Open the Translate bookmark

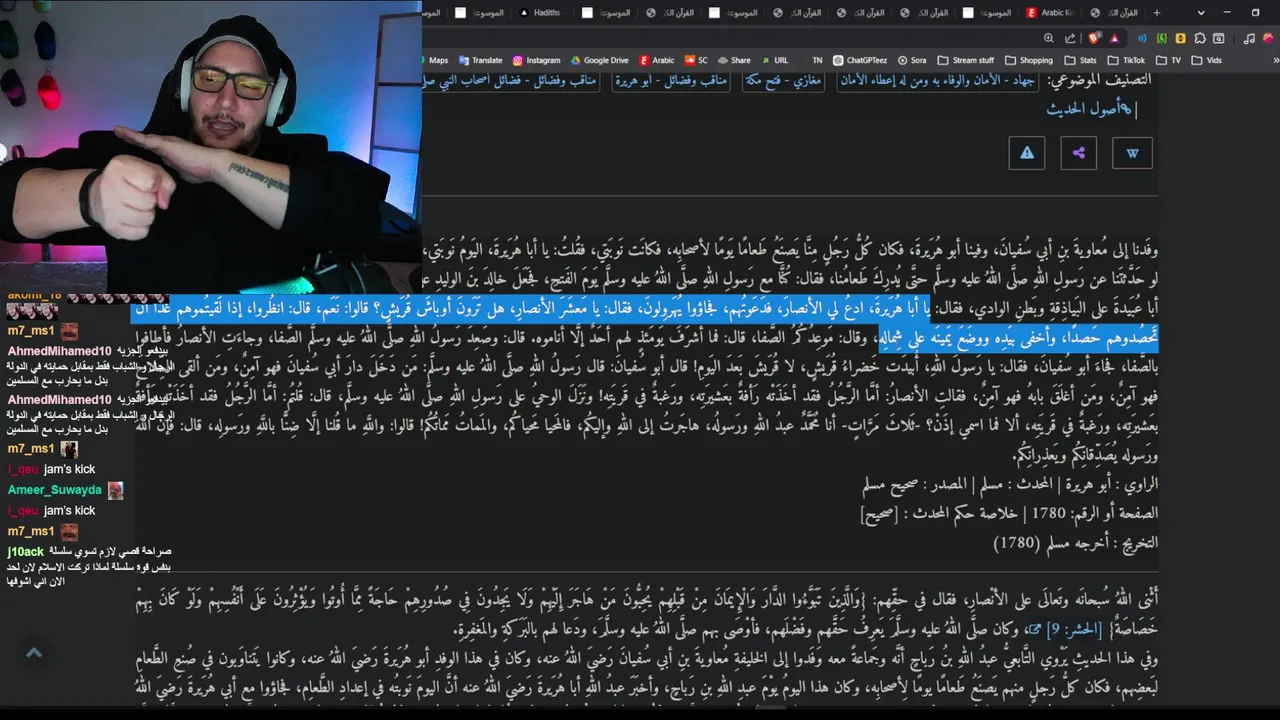click(x=479, y=60)
